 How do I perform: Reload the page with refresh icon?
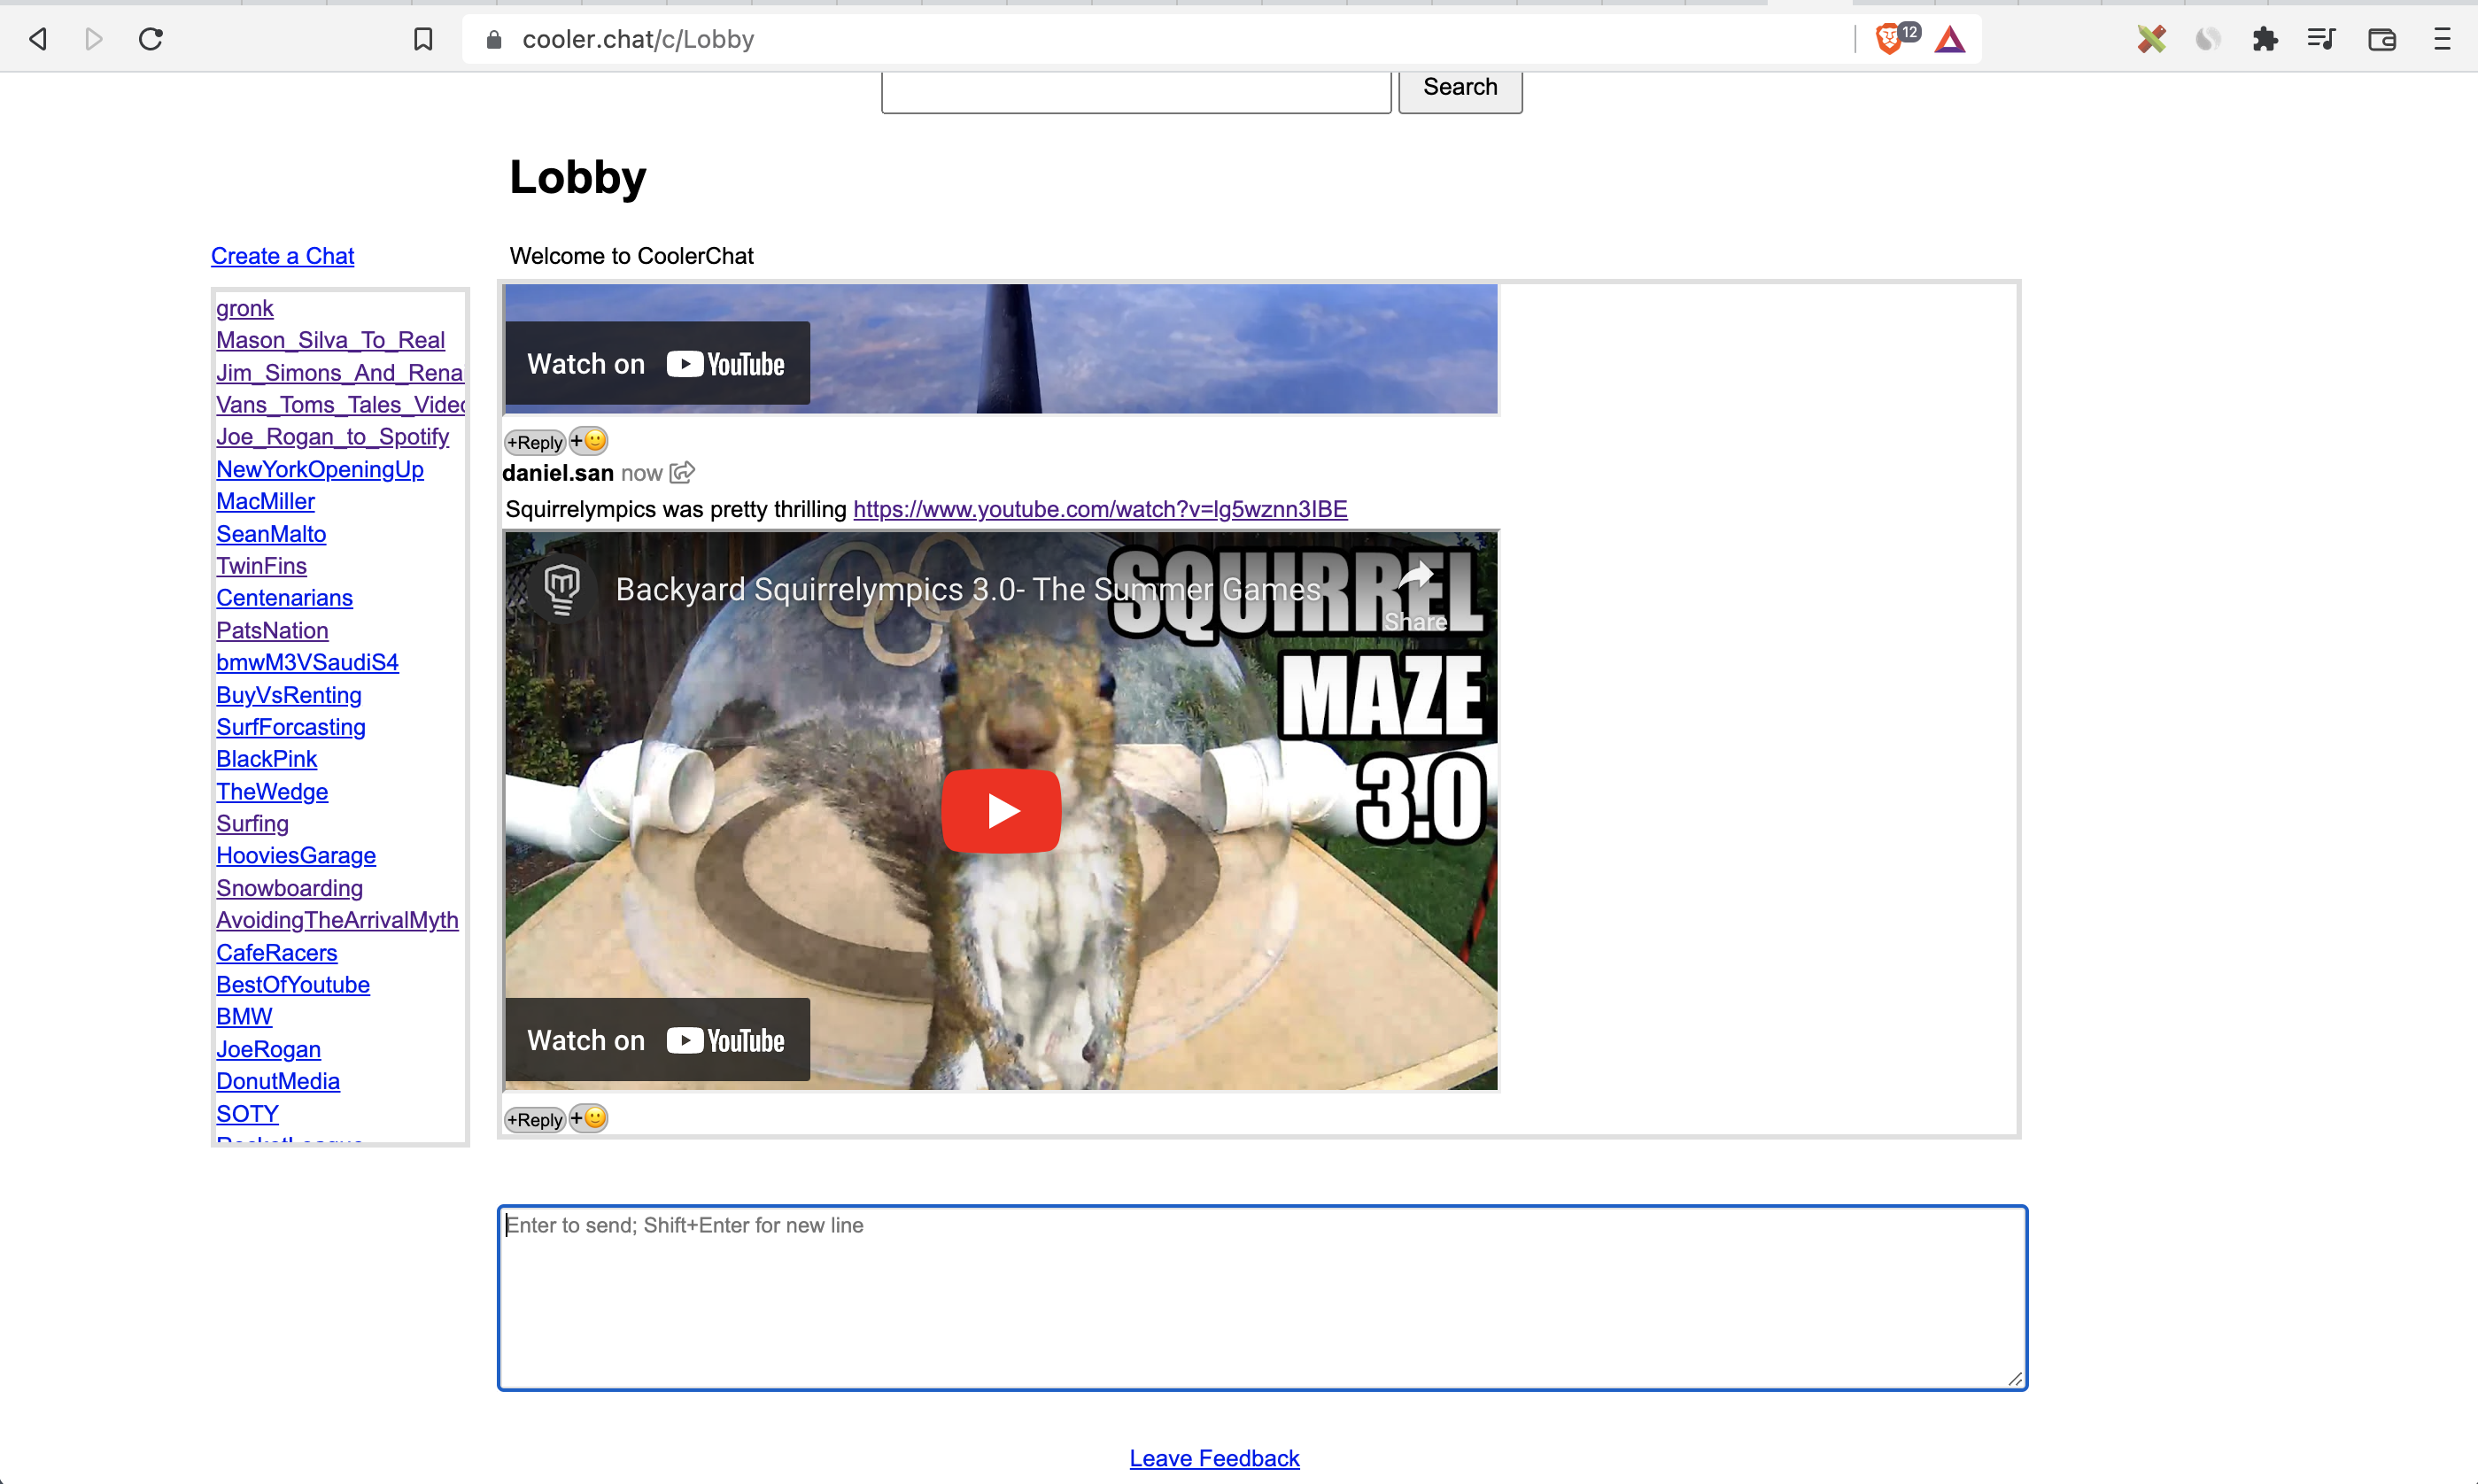[151, 39]
